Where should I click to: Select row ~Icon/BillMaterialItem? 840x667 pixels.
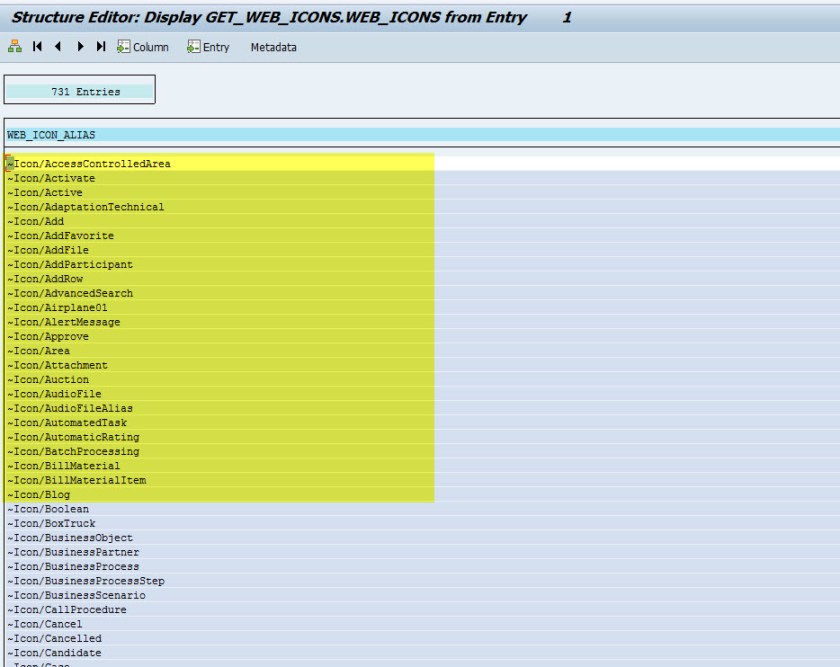coord(422,481)
